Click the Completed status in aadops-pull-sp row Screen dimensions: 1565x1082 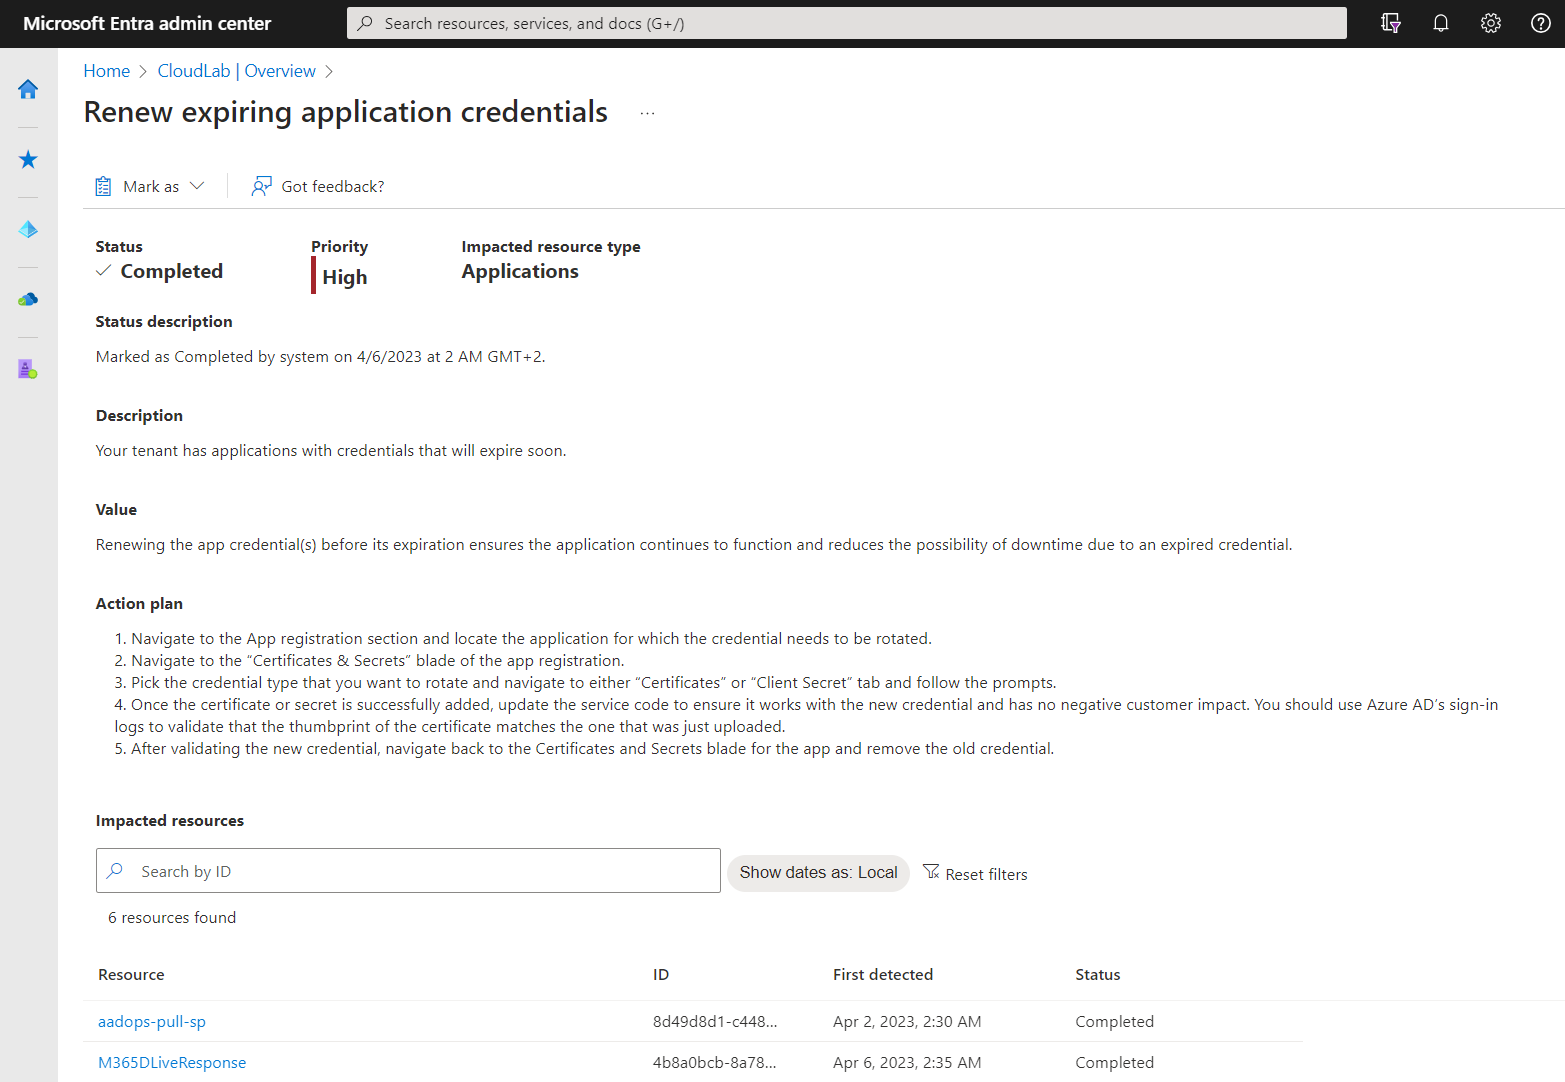1115,1022
